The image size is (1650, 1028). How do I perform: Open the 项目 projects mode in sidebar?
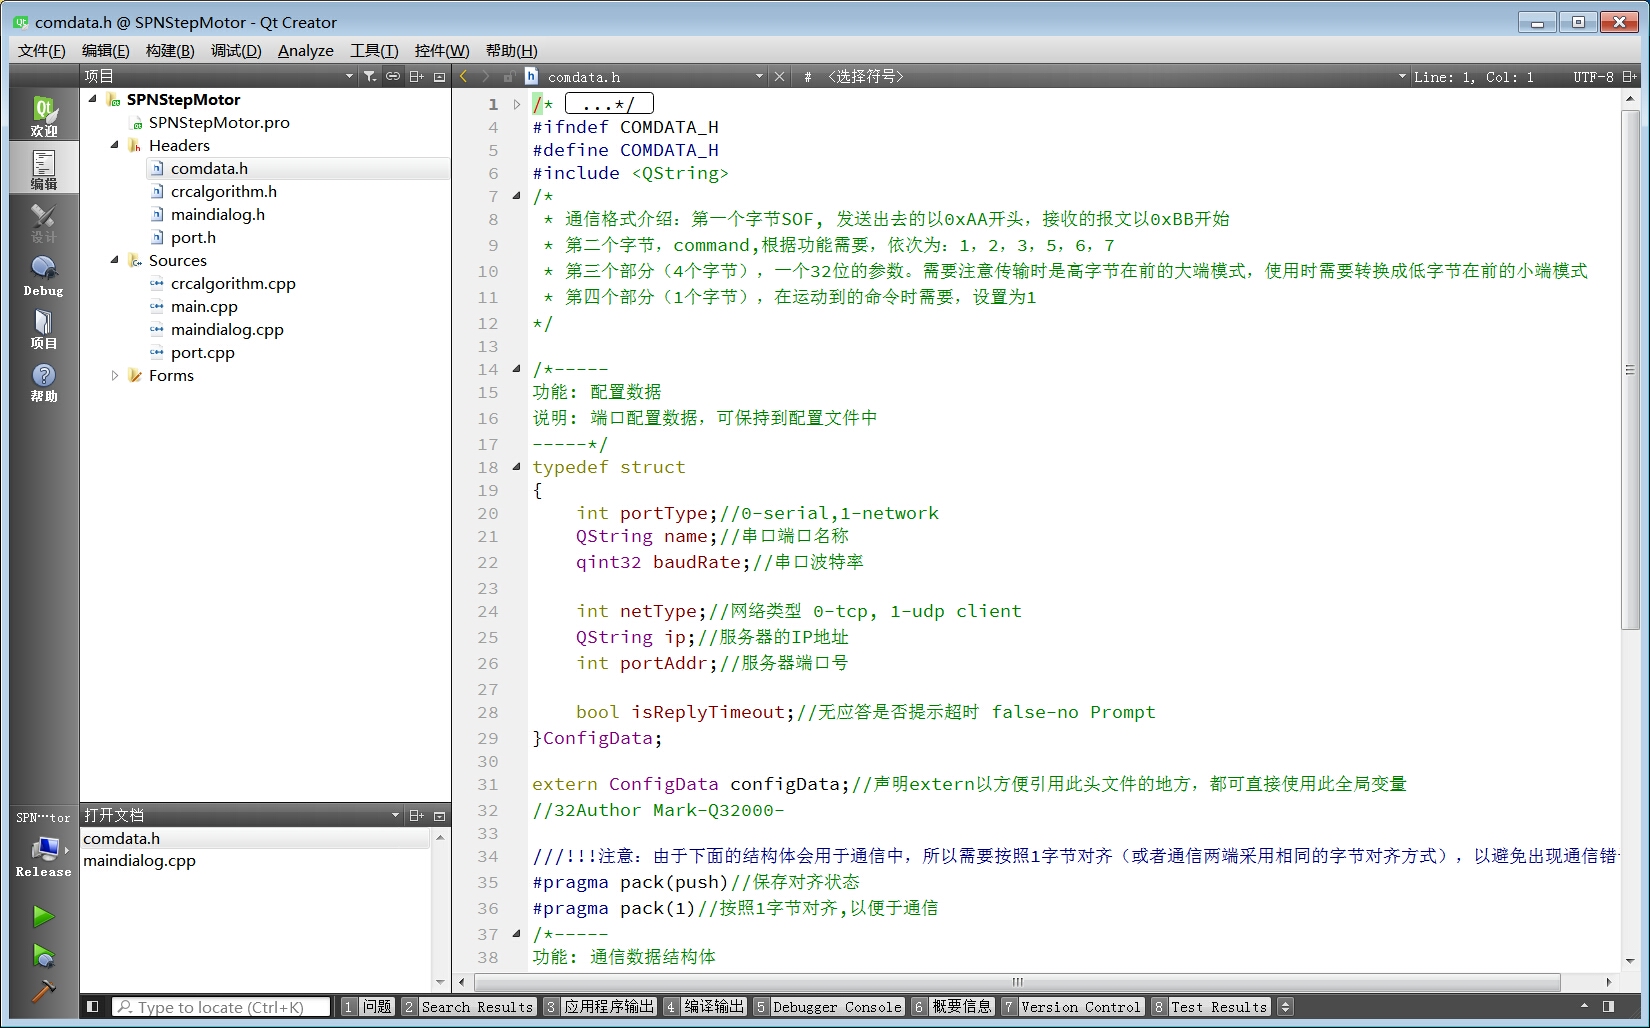coord(44,328)
